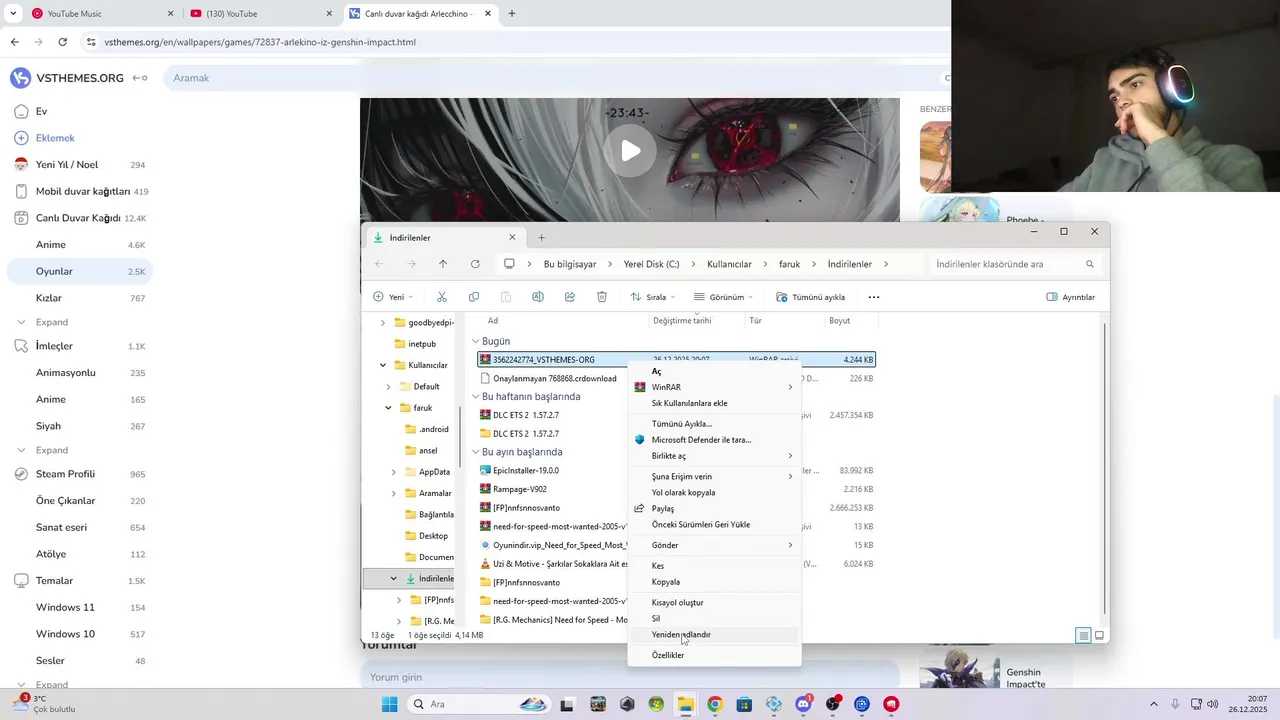Expand WinRAR submenu in context menu
1280x720 pixels.
click(x=714, y=387)
